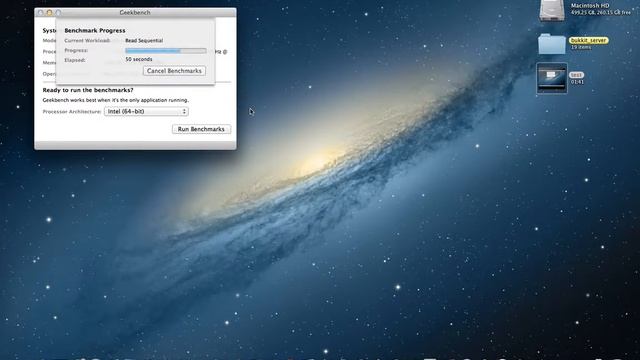
Task: Click the bukkit_server folder label
Action: click(589, 40)
